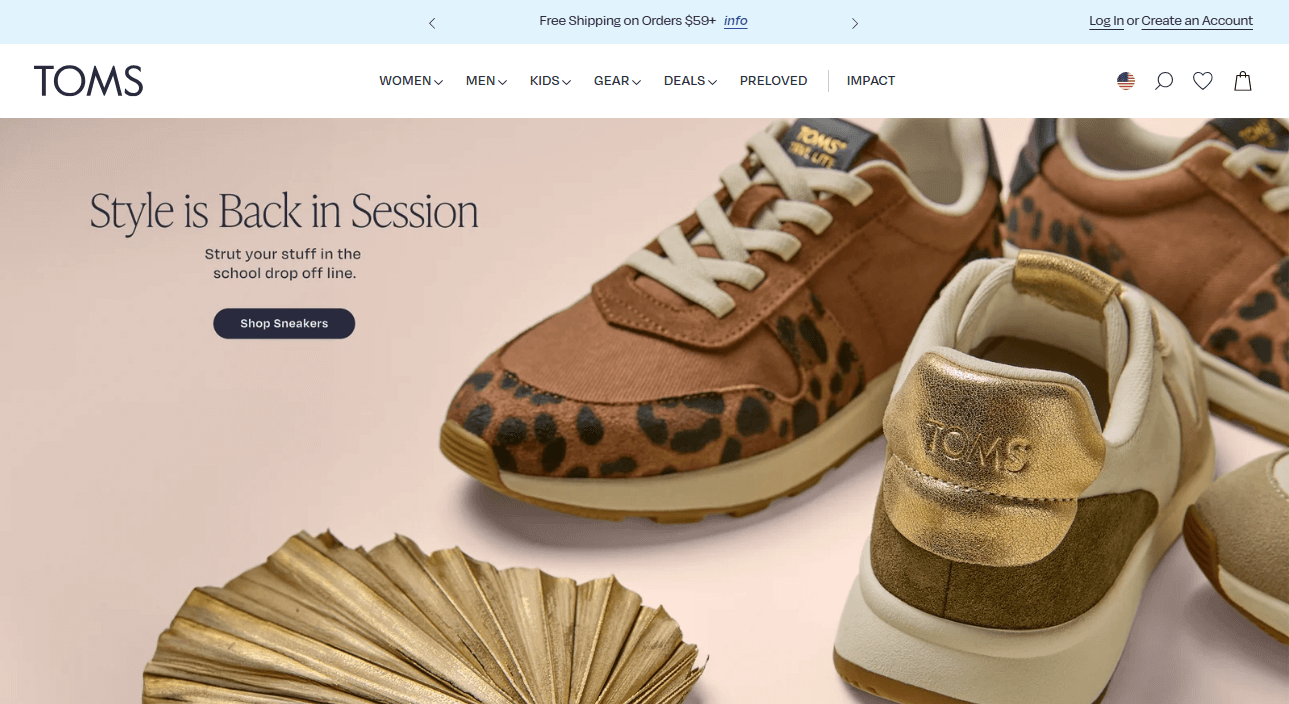
Task: Open the IMPACT menu item
Action: pyautogui.click(x=871, y=81)
